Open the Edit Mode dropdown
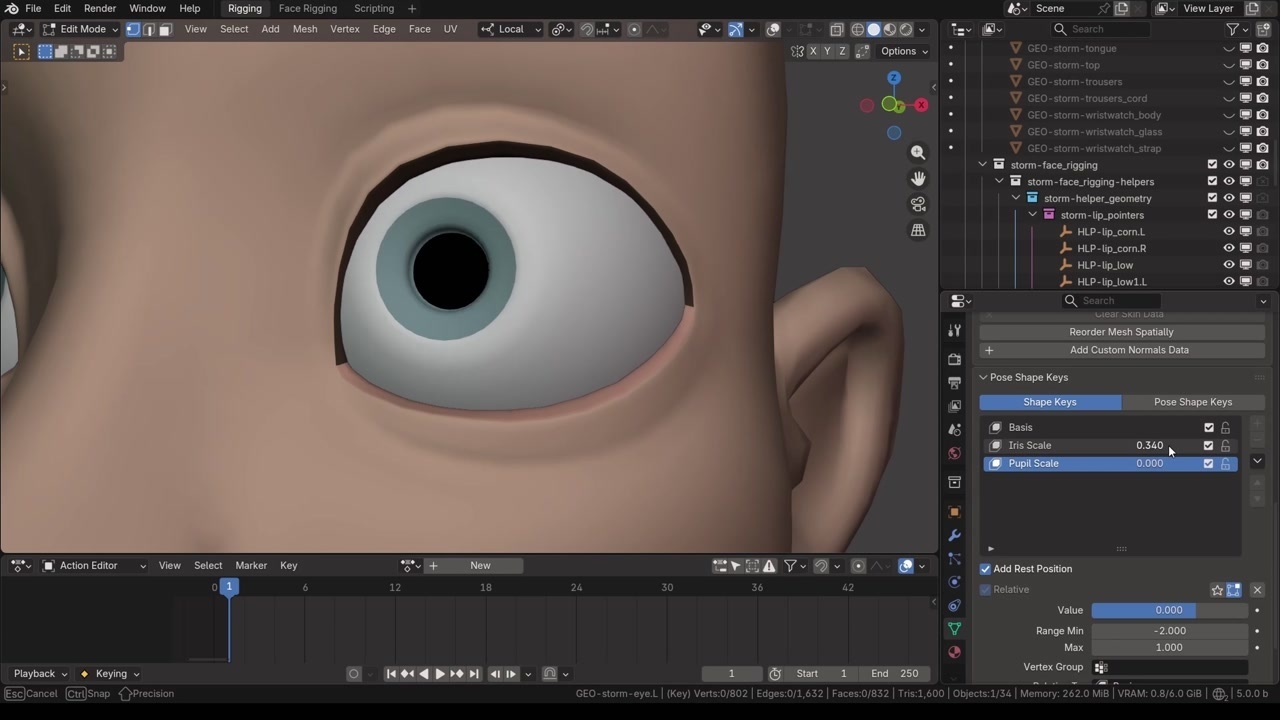 (x=80, y=29)
